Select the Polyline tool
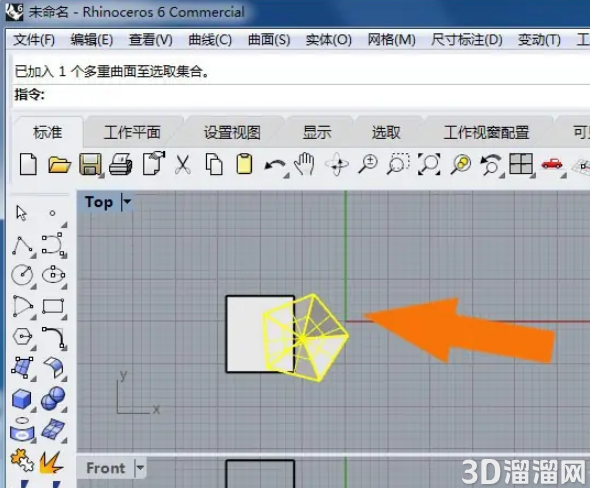This screenshot has width=590, height=488. point(23,245)
